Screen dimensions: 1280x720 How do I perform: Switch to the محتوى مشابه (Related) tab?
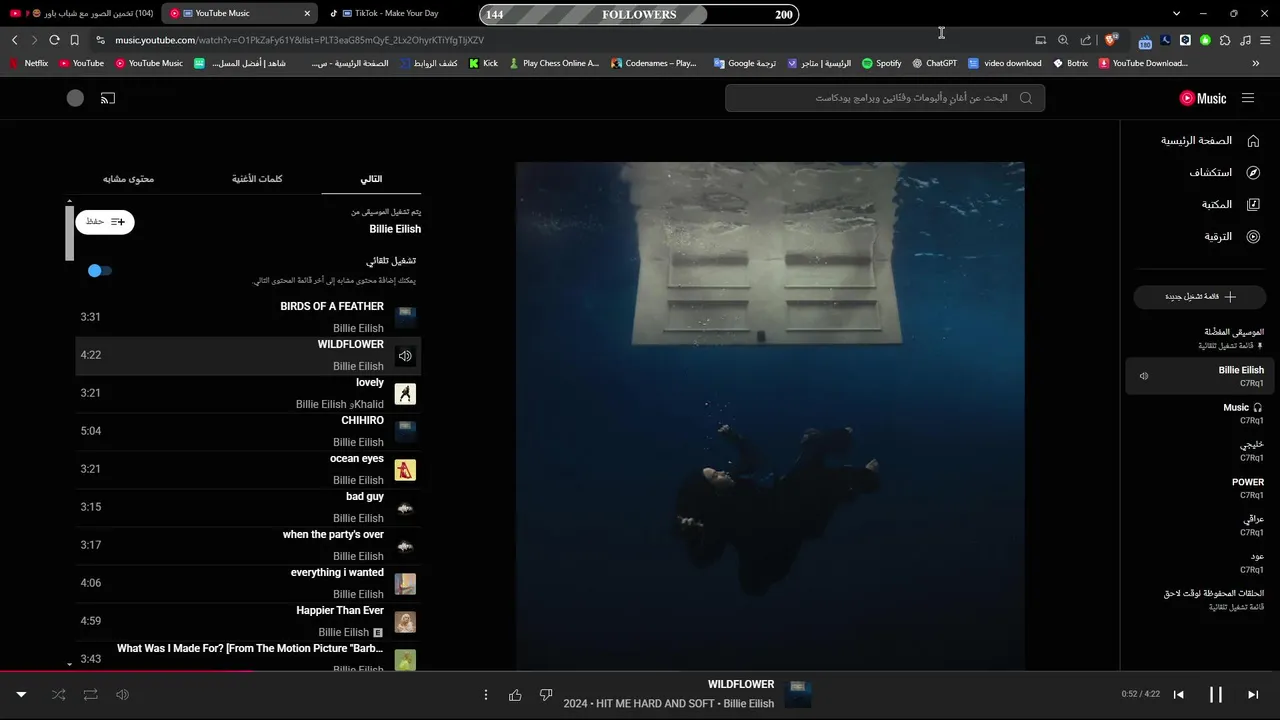coord(128,179)
